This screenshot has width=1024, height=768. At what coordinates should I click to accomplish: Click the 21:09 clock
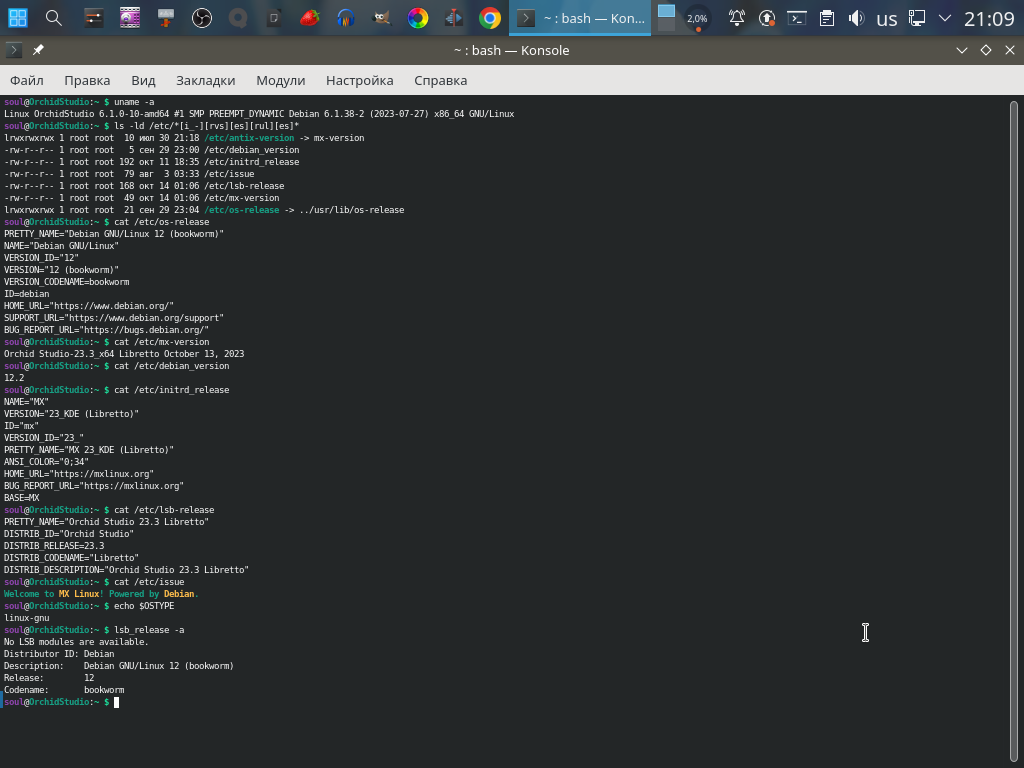tap(989, 18)
